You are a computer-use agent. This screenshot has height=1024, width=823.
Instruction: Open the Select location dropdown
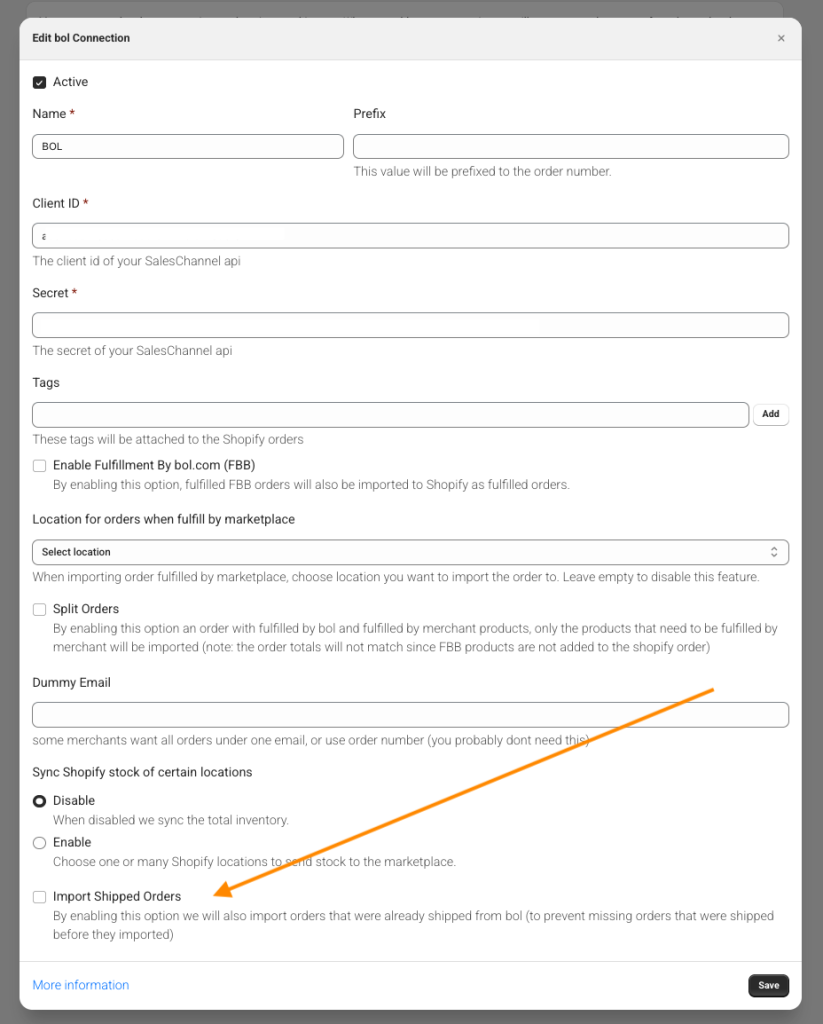click(x=410, y=552)
